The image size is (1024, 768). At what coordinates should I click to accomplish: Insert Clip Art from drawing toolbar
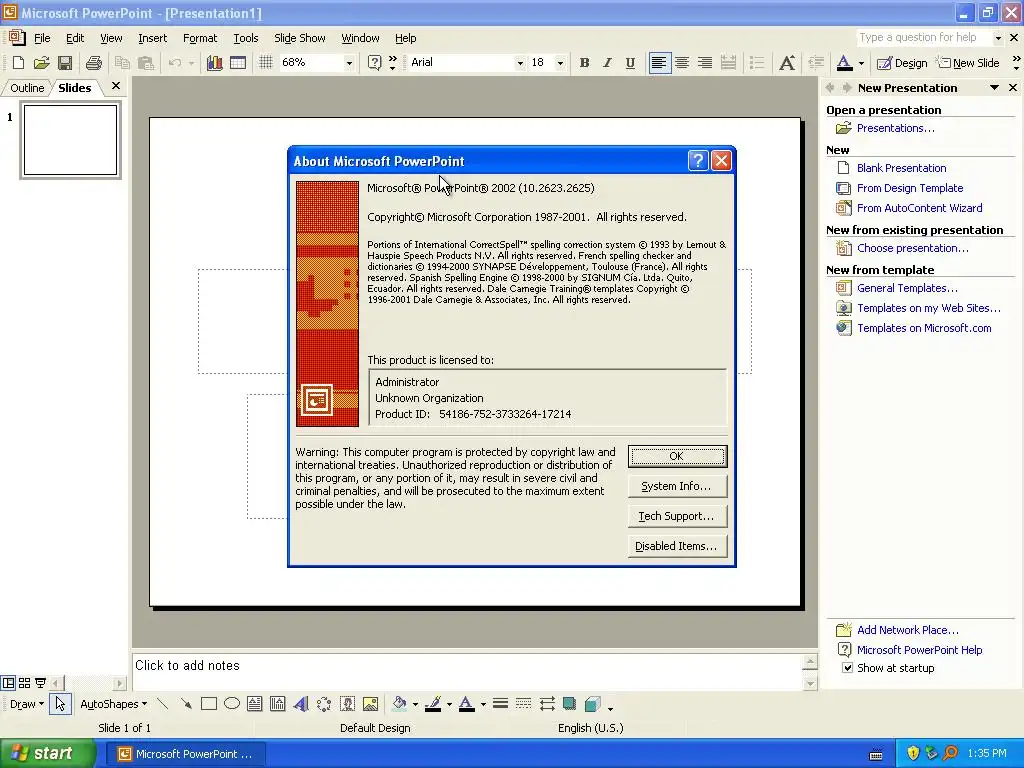point(347,704)
